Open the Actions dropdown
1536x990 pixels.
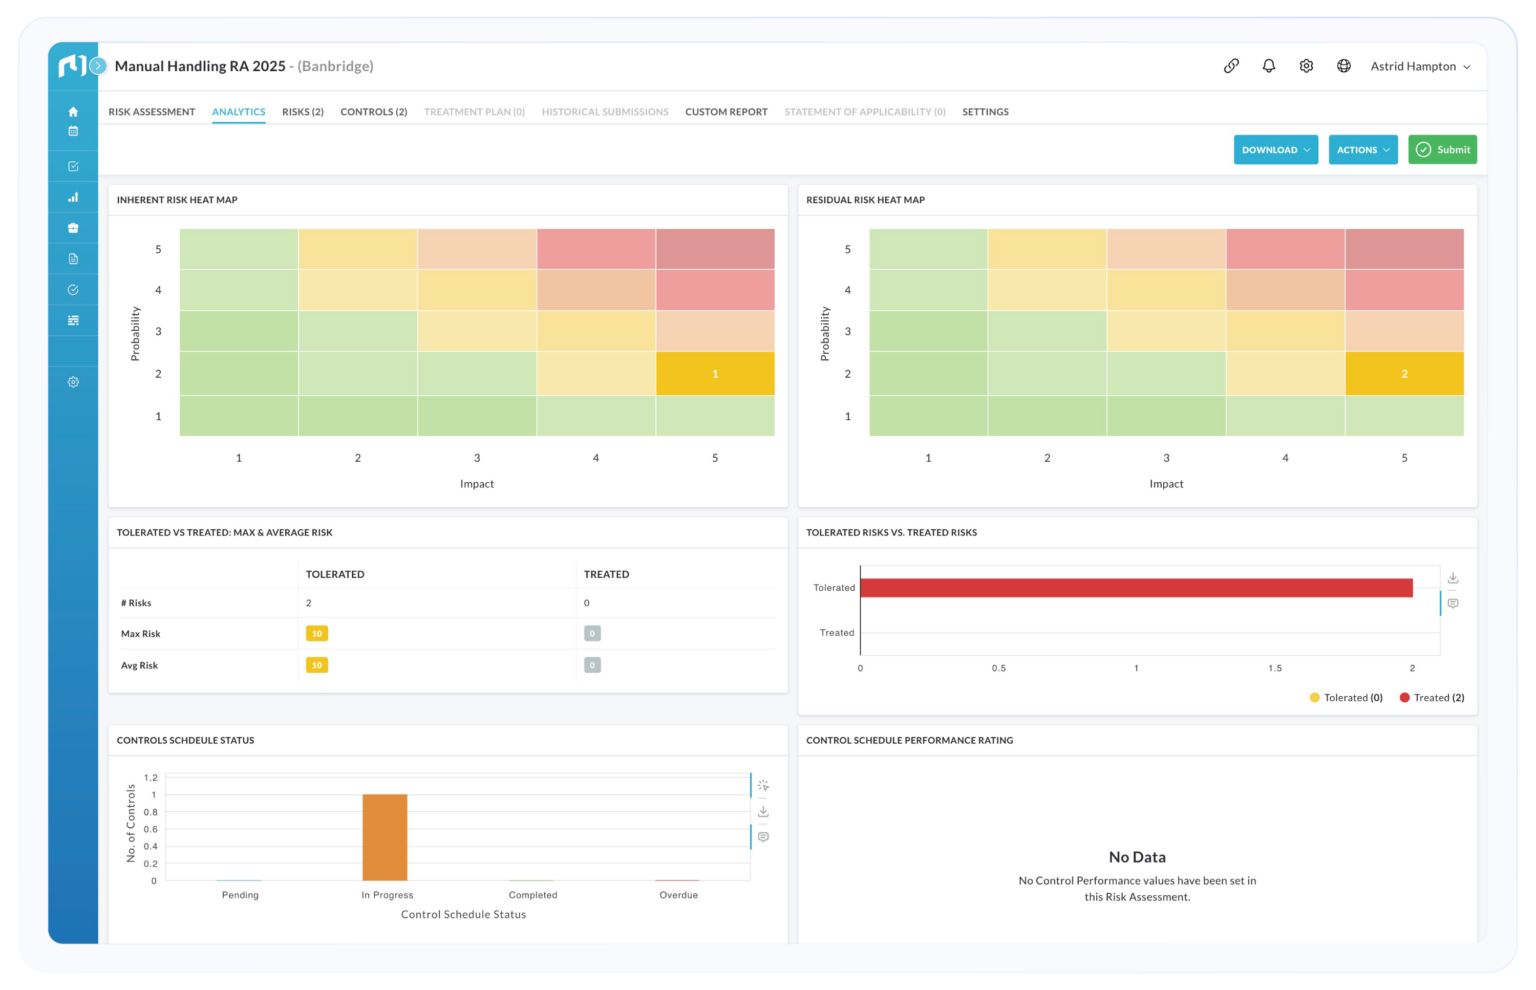pyautogui.click(x=1363, y=150)
